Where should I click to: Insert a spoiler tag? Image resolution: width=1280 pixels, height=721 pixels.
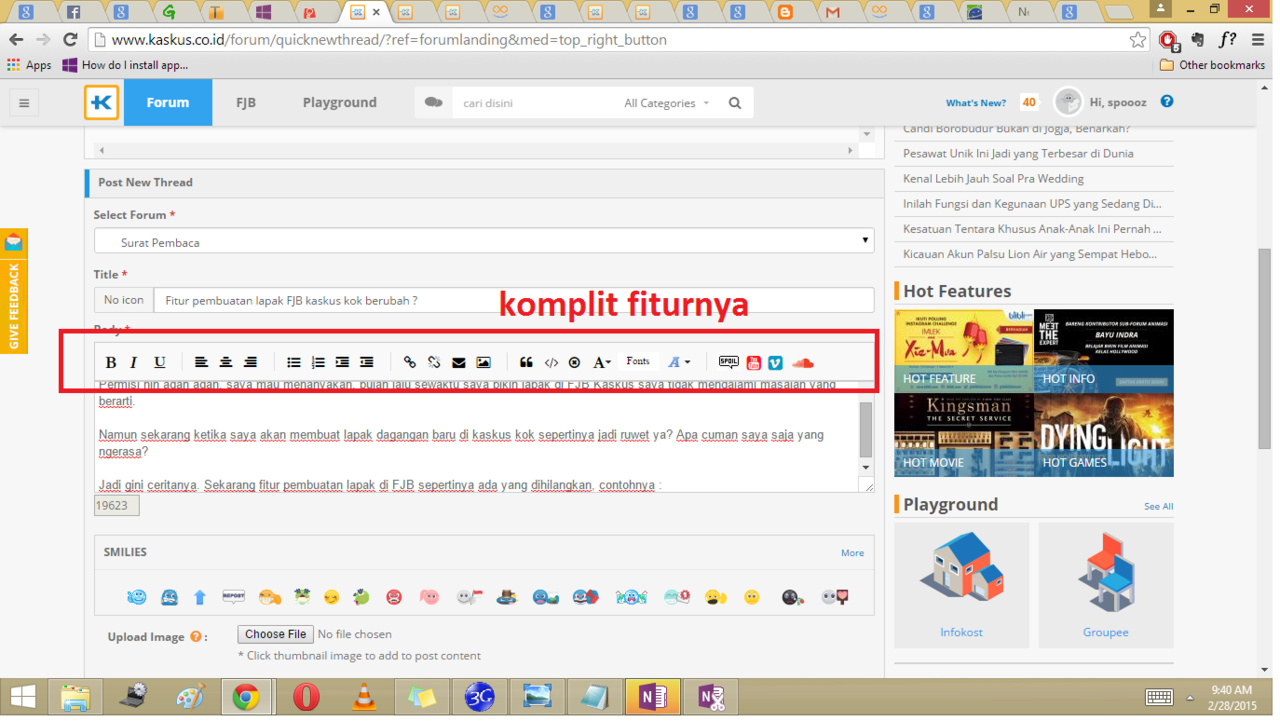point(730,362)
